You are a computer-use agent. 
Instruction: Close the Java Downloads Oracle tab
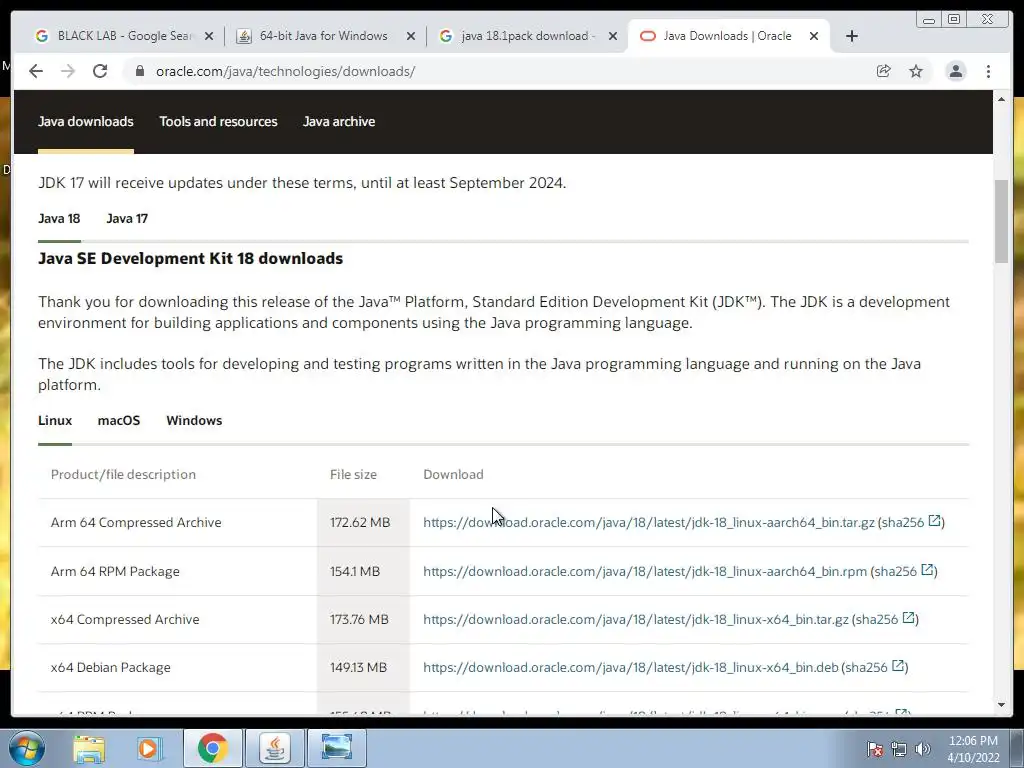click(x=814, y=37)
